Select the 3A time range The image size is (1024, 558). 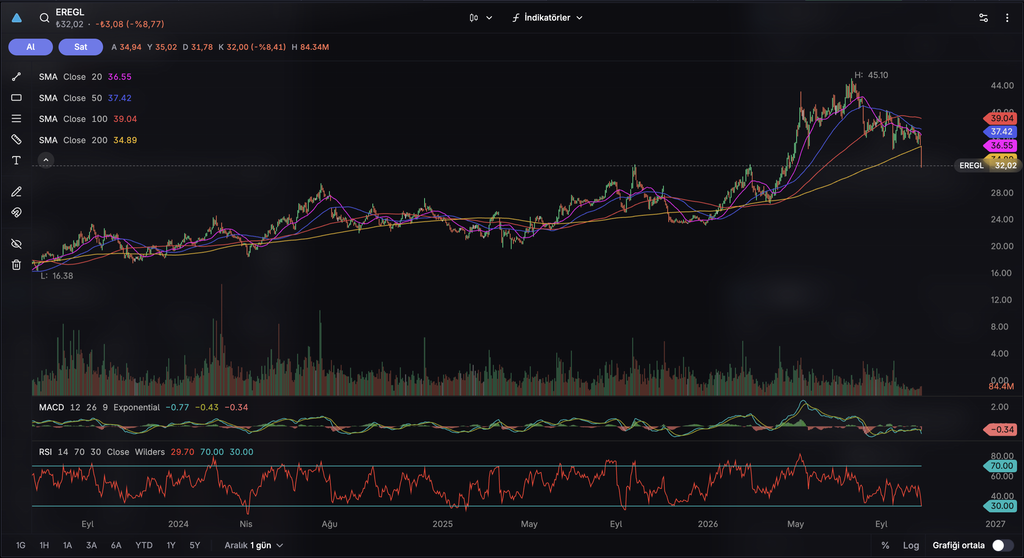click(91, 545)
